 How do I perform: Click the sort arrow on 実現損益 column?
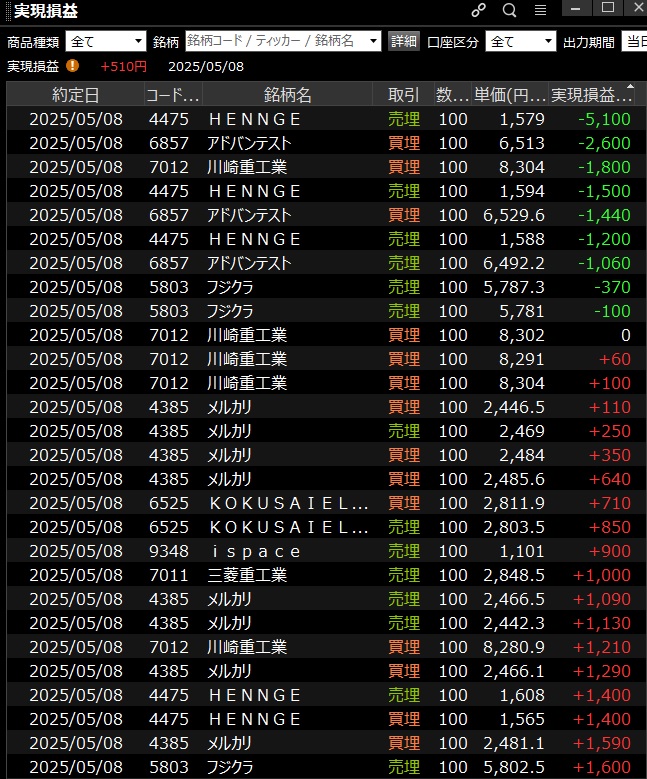(630, 87)
